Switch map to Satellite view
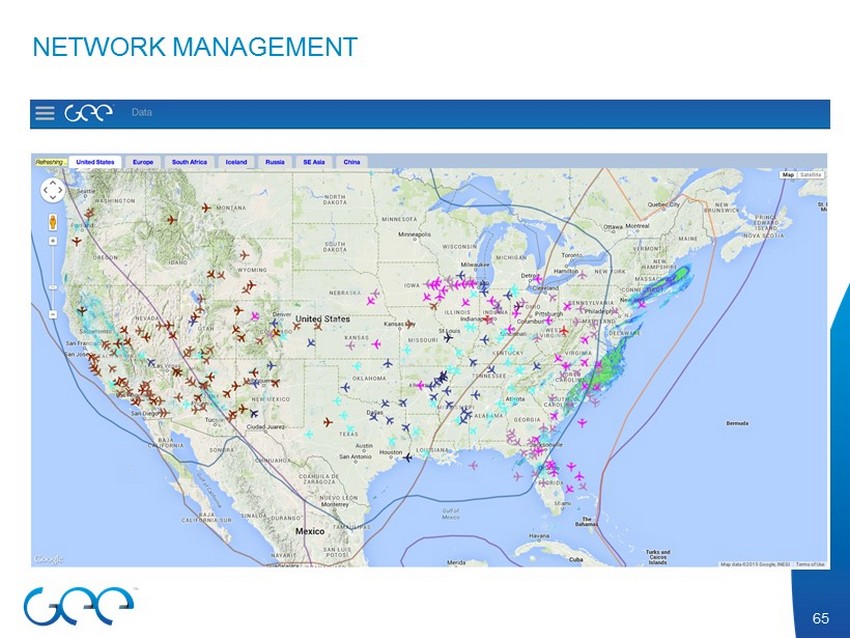The height and width of the screenshot is (638, 850). click(812, 175)
